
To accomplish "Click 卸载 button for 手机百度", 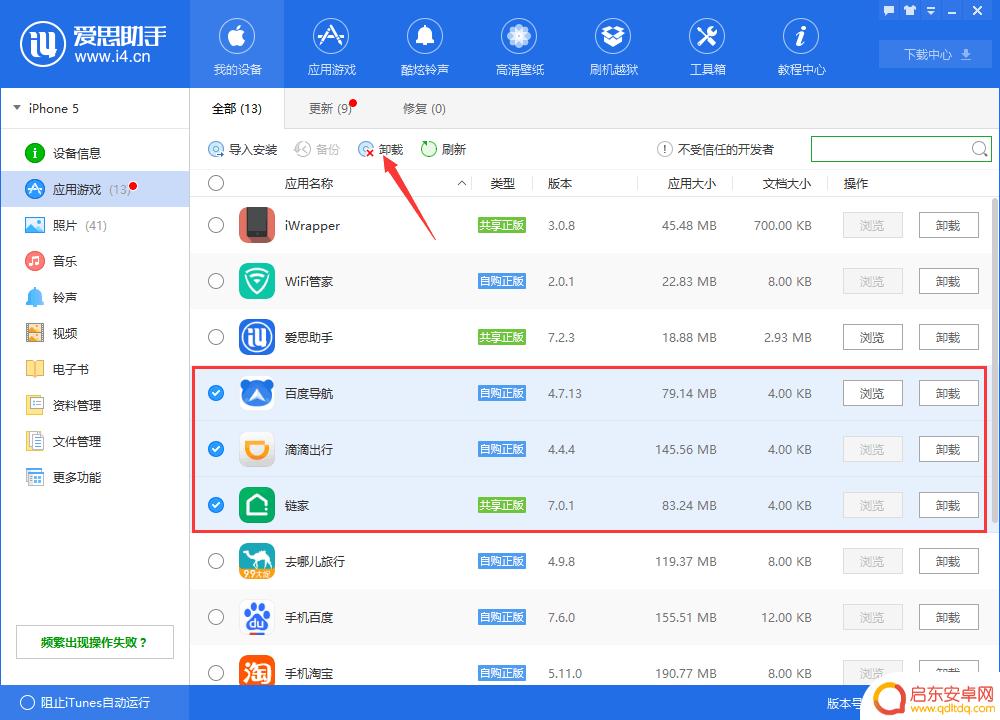I will (x=948, y=617).
